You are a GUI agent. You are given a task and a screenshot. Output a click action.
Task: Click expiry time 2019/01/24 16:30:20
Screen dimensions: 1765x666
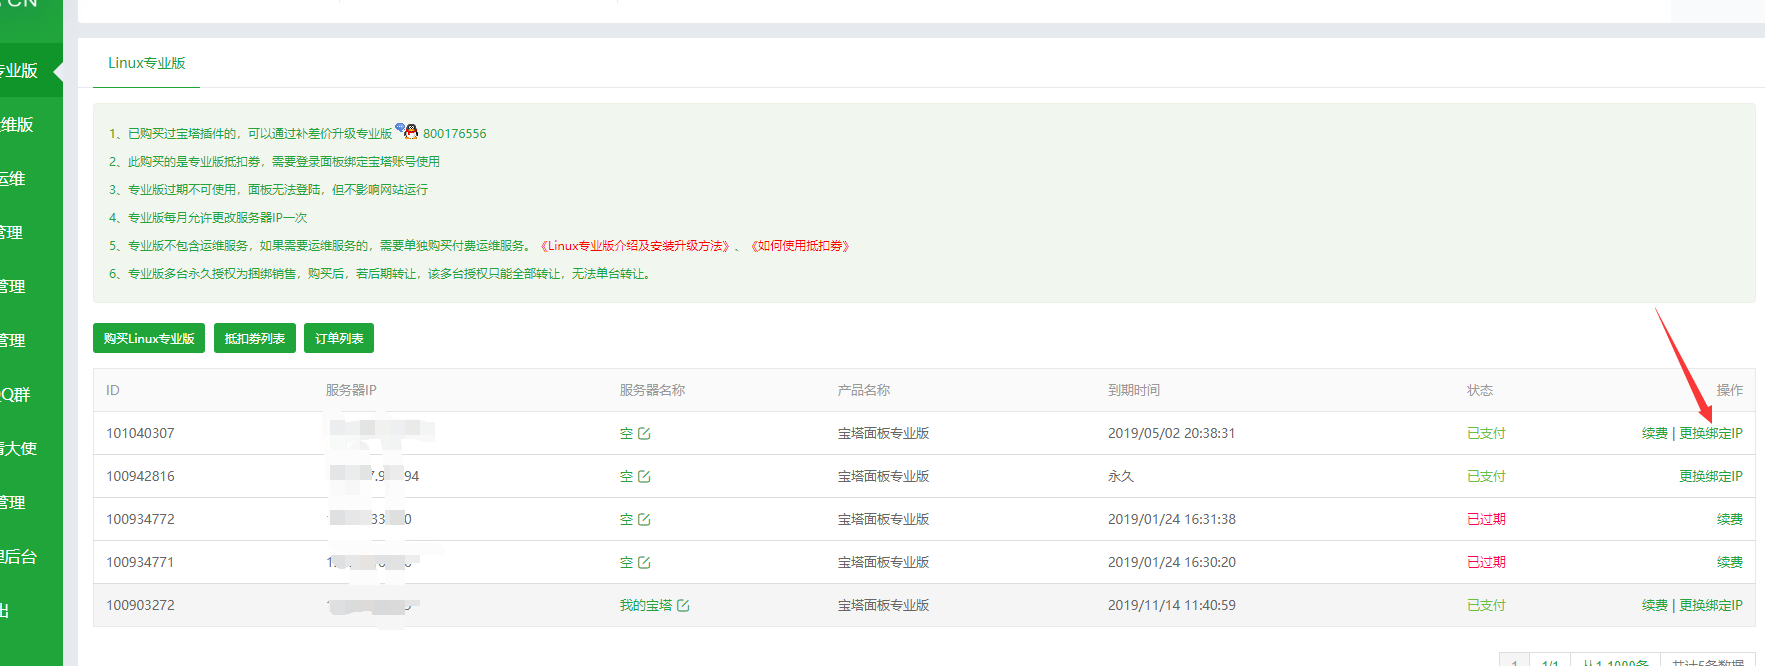pos(1172,563)
